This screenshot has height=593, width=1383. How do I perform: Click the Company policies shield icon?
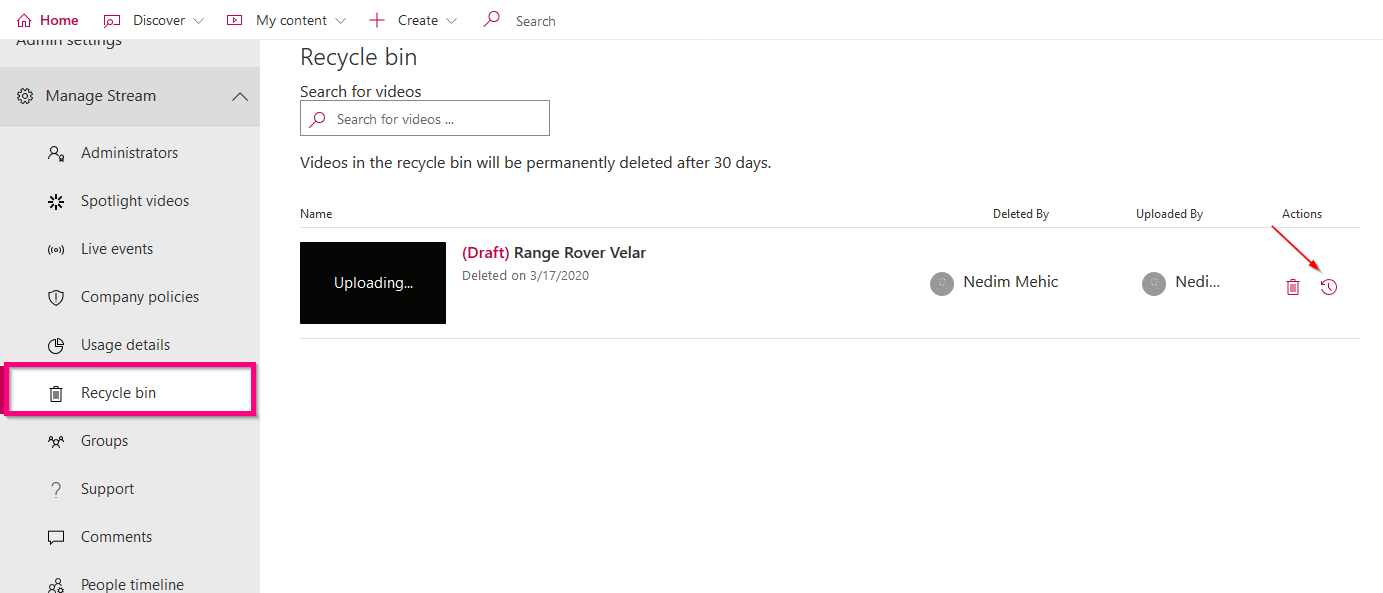56,297
